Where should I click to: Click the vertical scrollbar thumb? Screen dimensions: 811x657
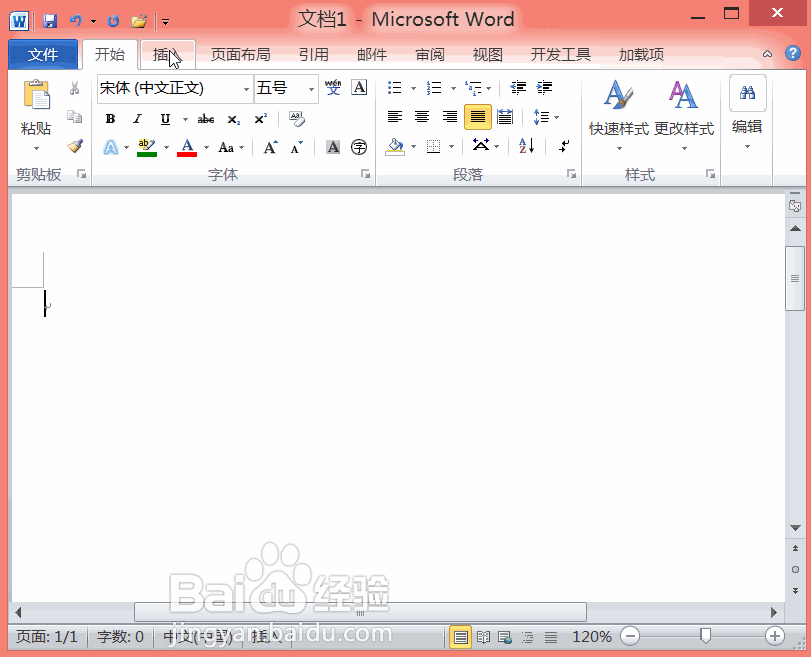(x=795, y=278)
